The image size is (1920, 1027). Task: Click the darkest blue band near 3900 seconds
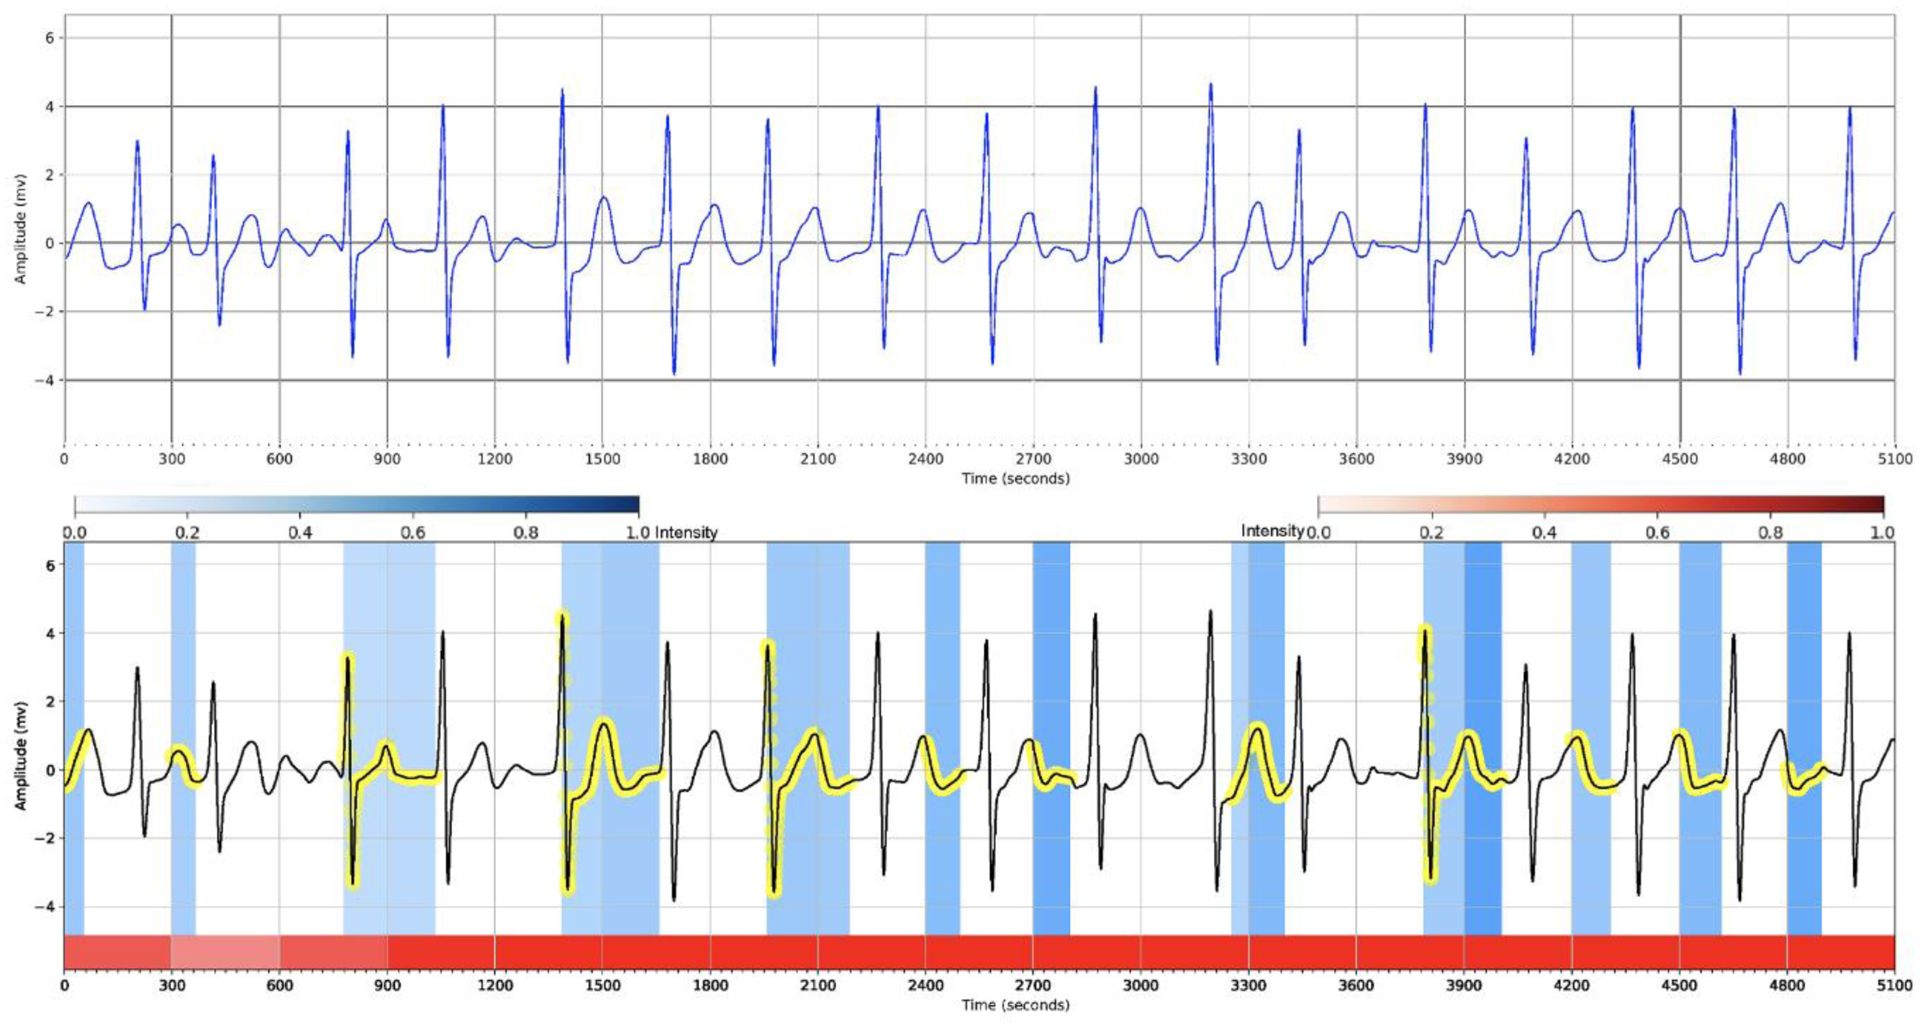click(x=1483, y=739)
